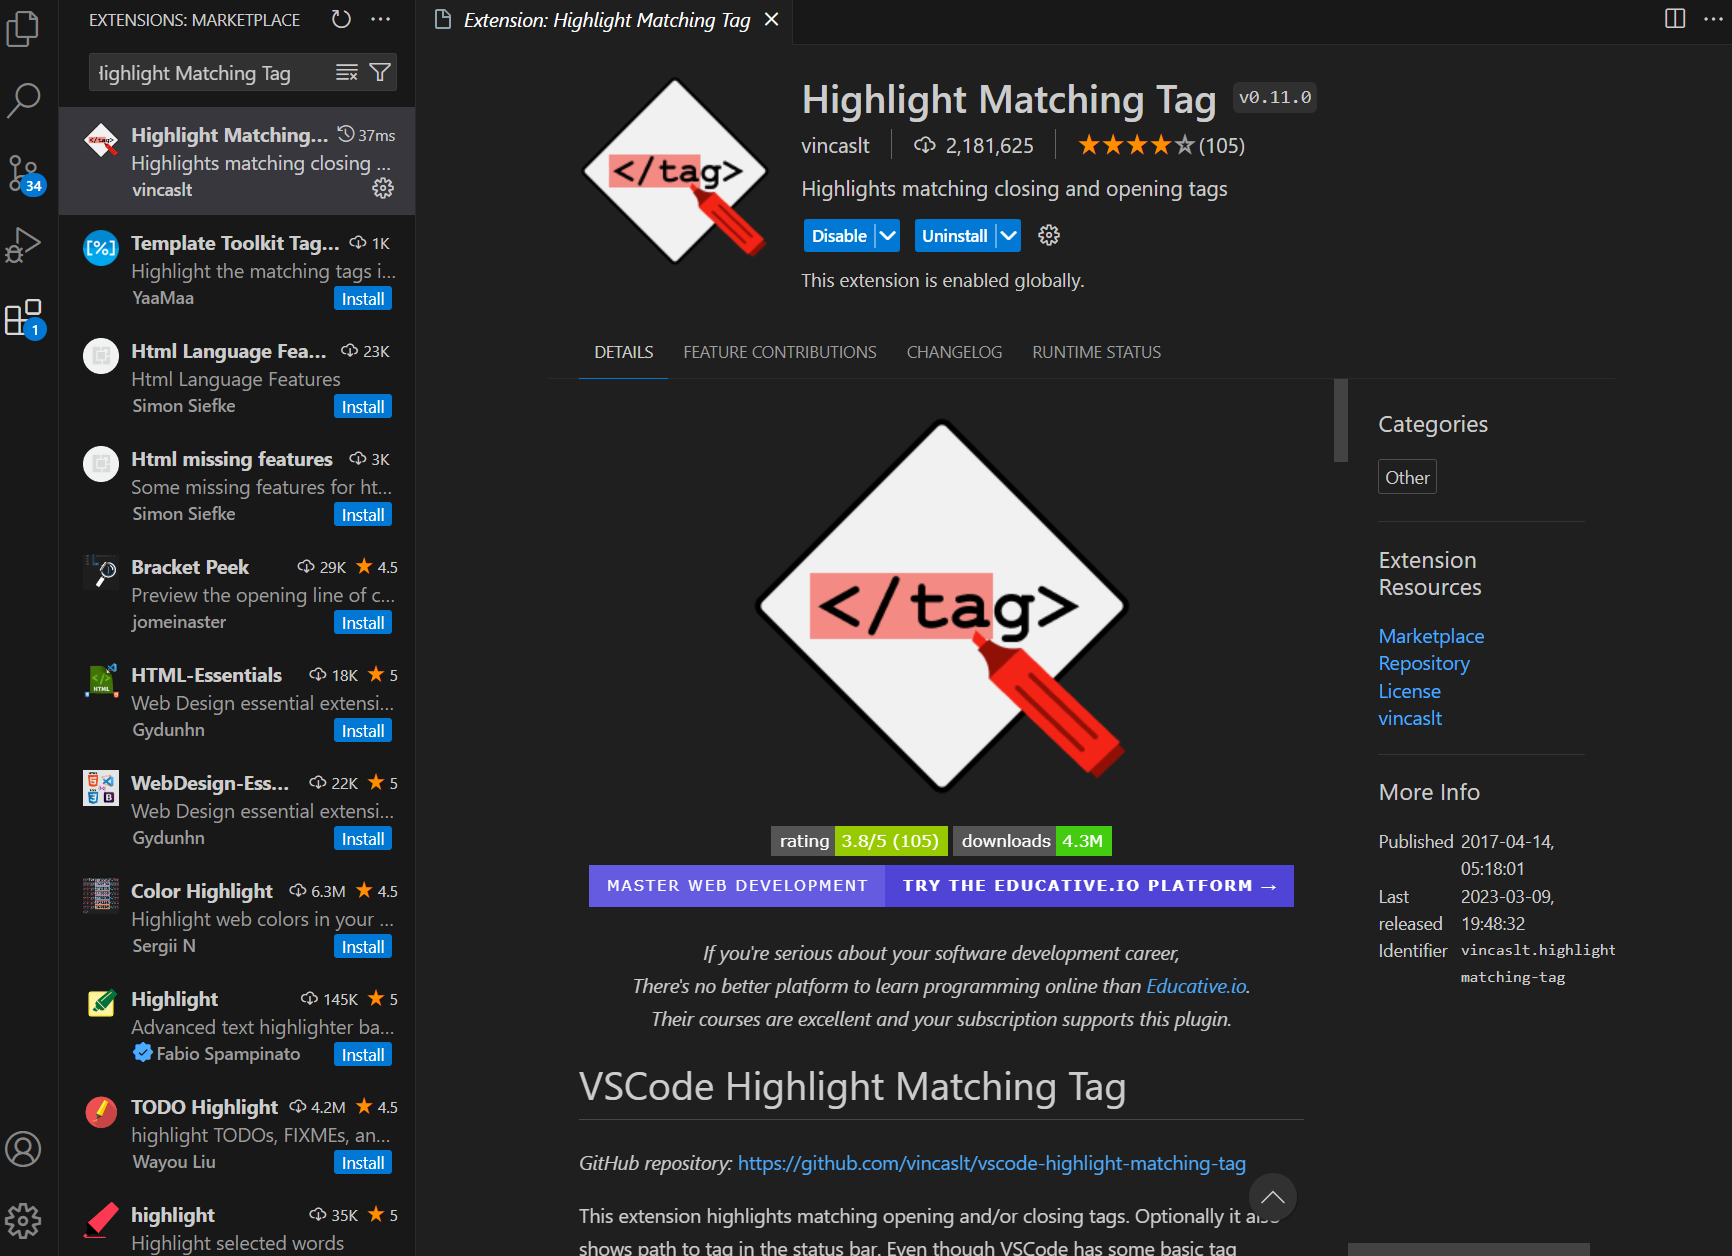1732x1256 pixels.
Task: Open the Extensions view icon
Action: (23, 318)
